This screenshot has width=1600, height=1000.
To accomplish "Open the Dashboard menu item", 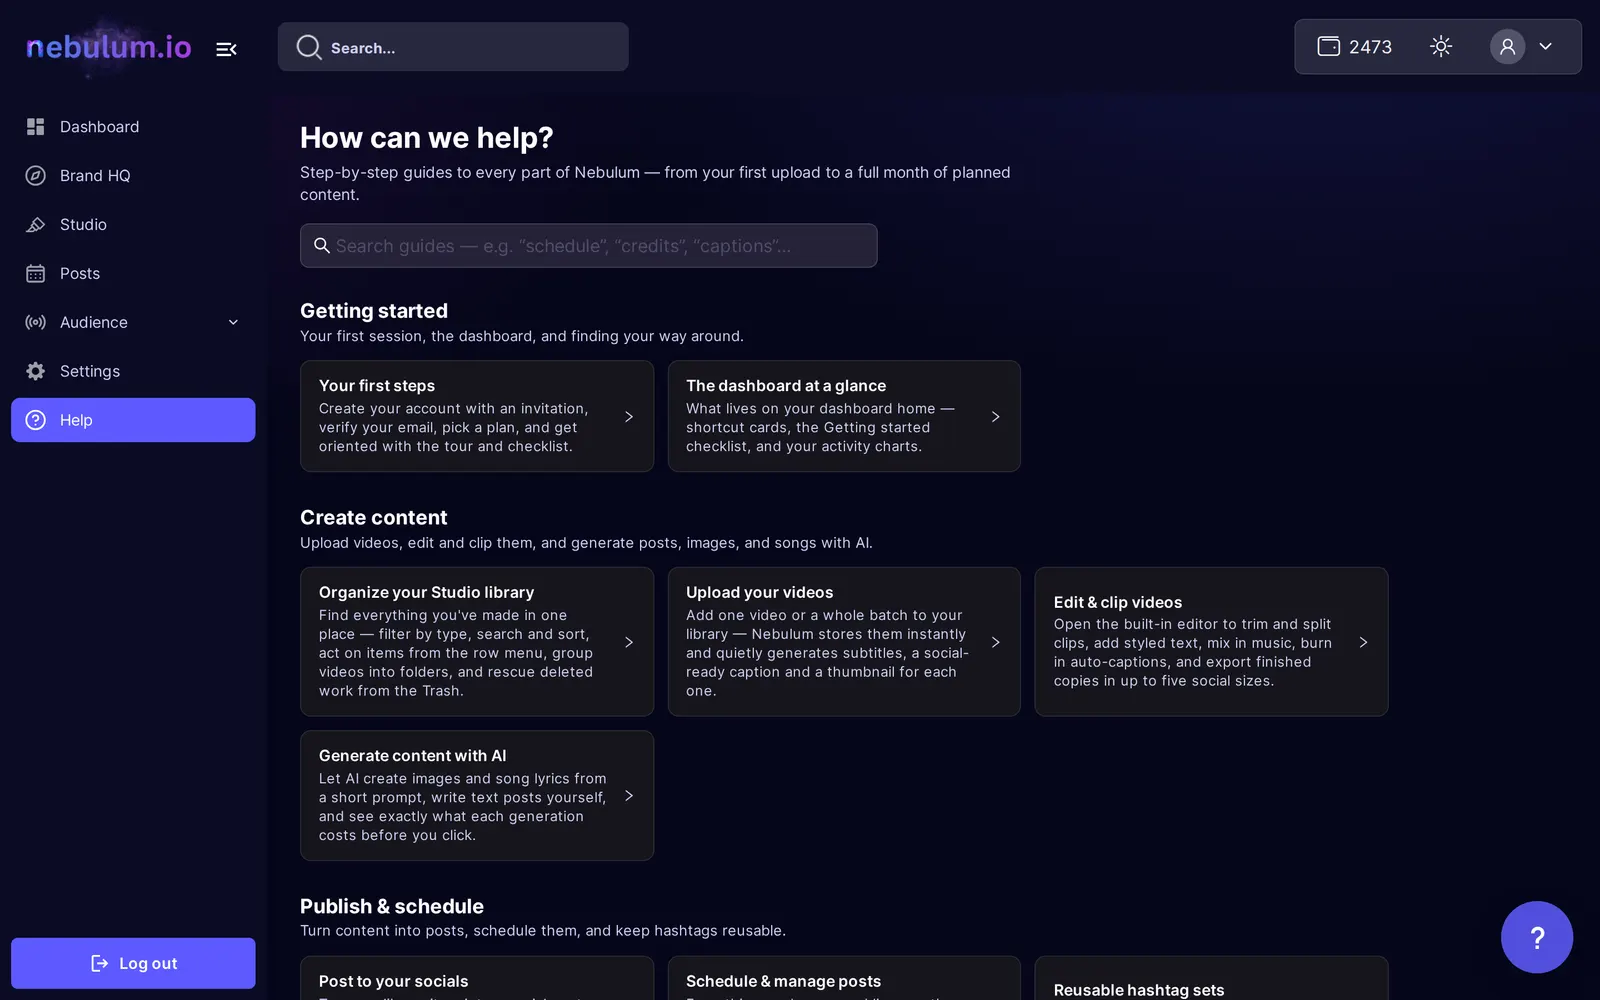I will [133, 127].
